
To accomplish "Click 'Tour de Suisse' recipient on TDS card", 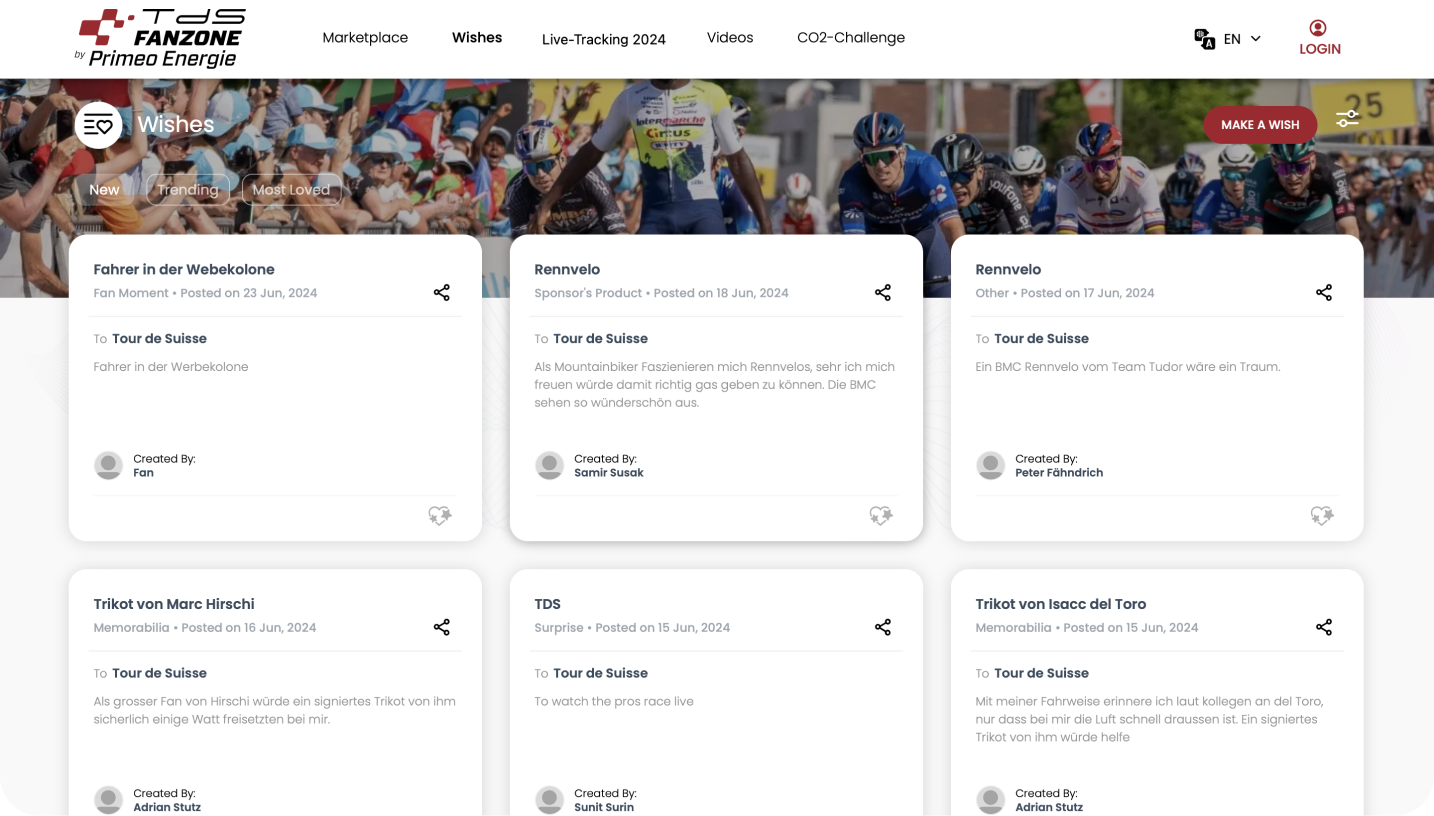I will pos(600,673).
